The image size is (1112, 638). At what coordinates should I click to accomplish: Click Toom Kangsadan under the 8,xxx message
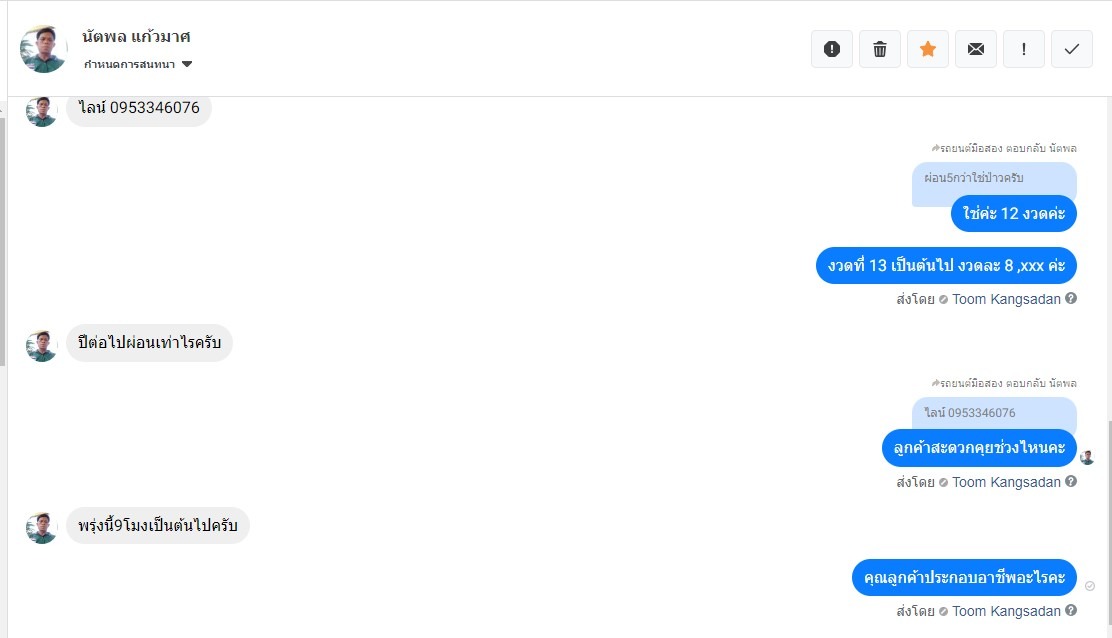tap(1006, 299)
